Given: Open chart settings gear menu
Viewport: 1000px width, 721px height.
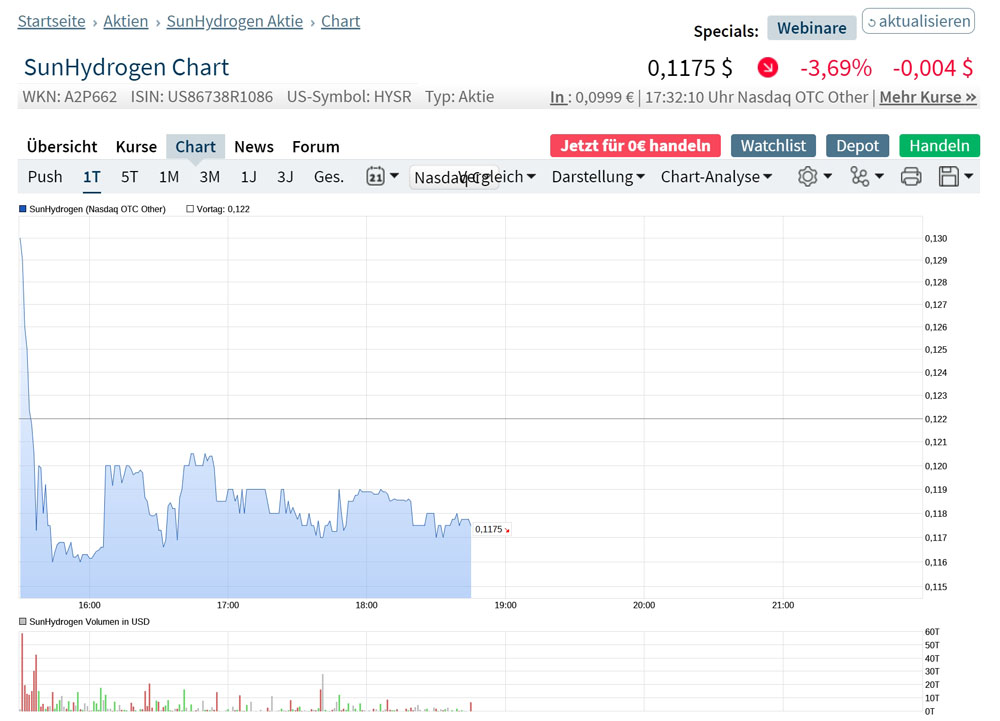Looking at the screenshot, I should coord(814,177).
